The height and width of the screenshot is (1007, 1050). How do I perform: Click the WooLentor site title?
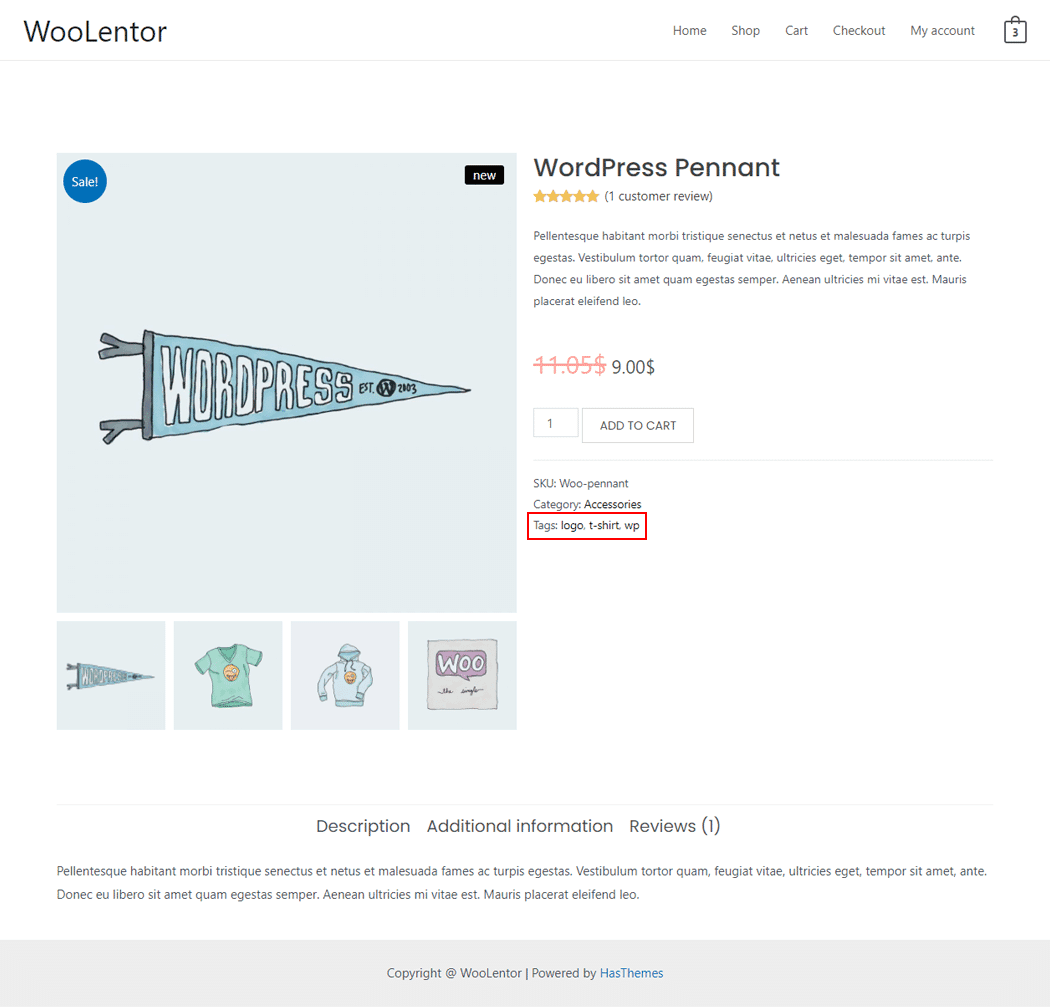(95, 31)
